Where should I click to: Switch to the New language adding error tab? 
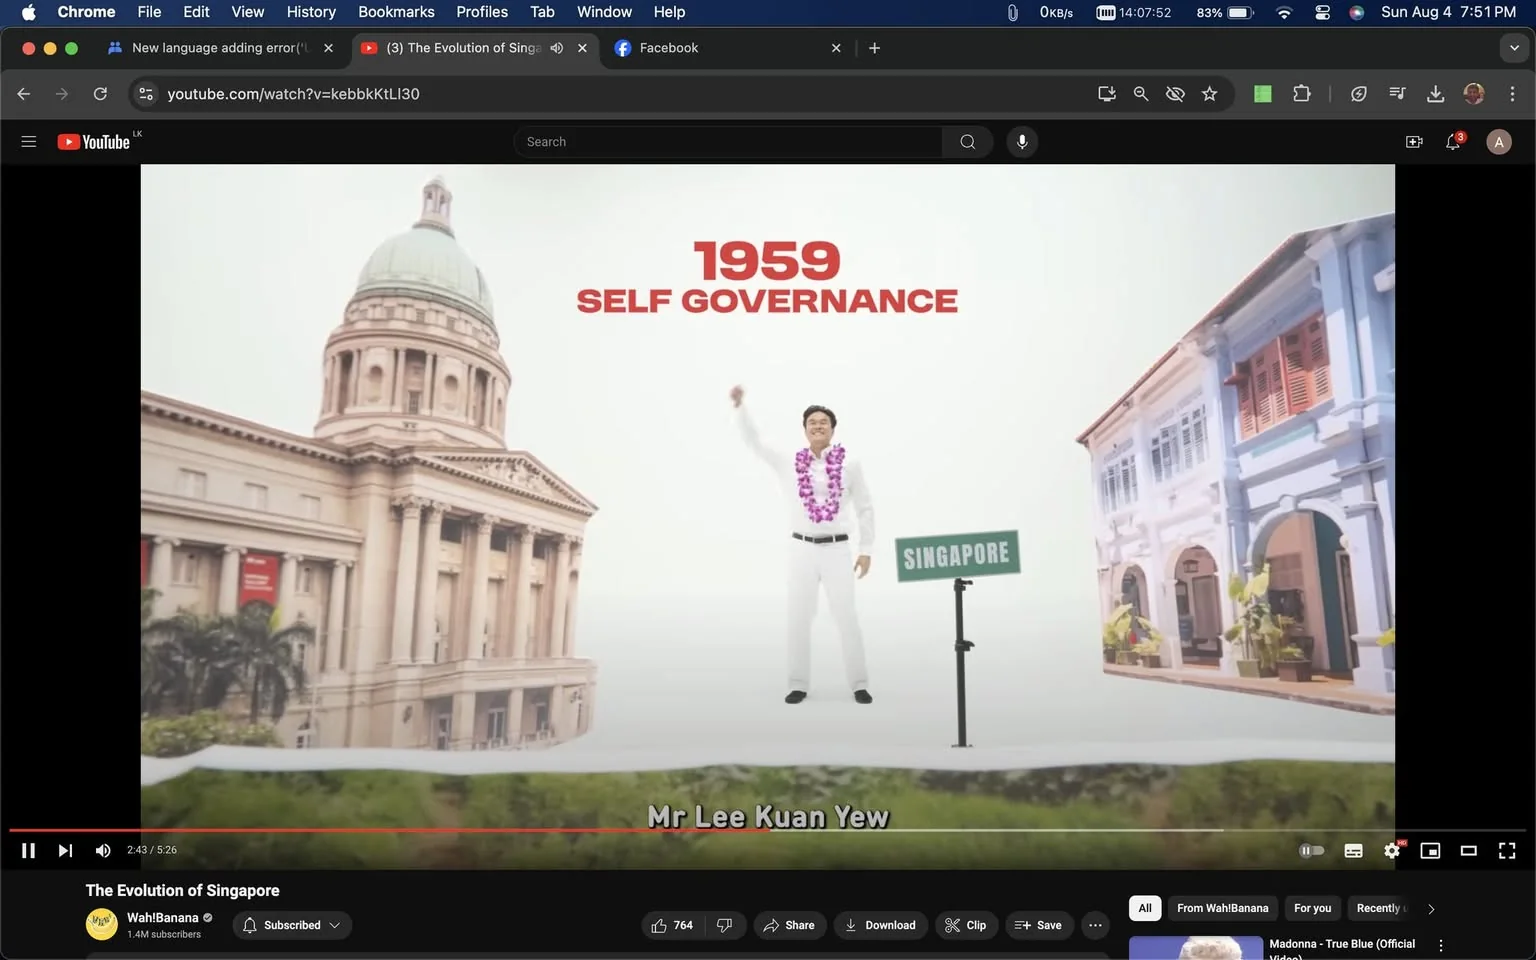point(220,48)
